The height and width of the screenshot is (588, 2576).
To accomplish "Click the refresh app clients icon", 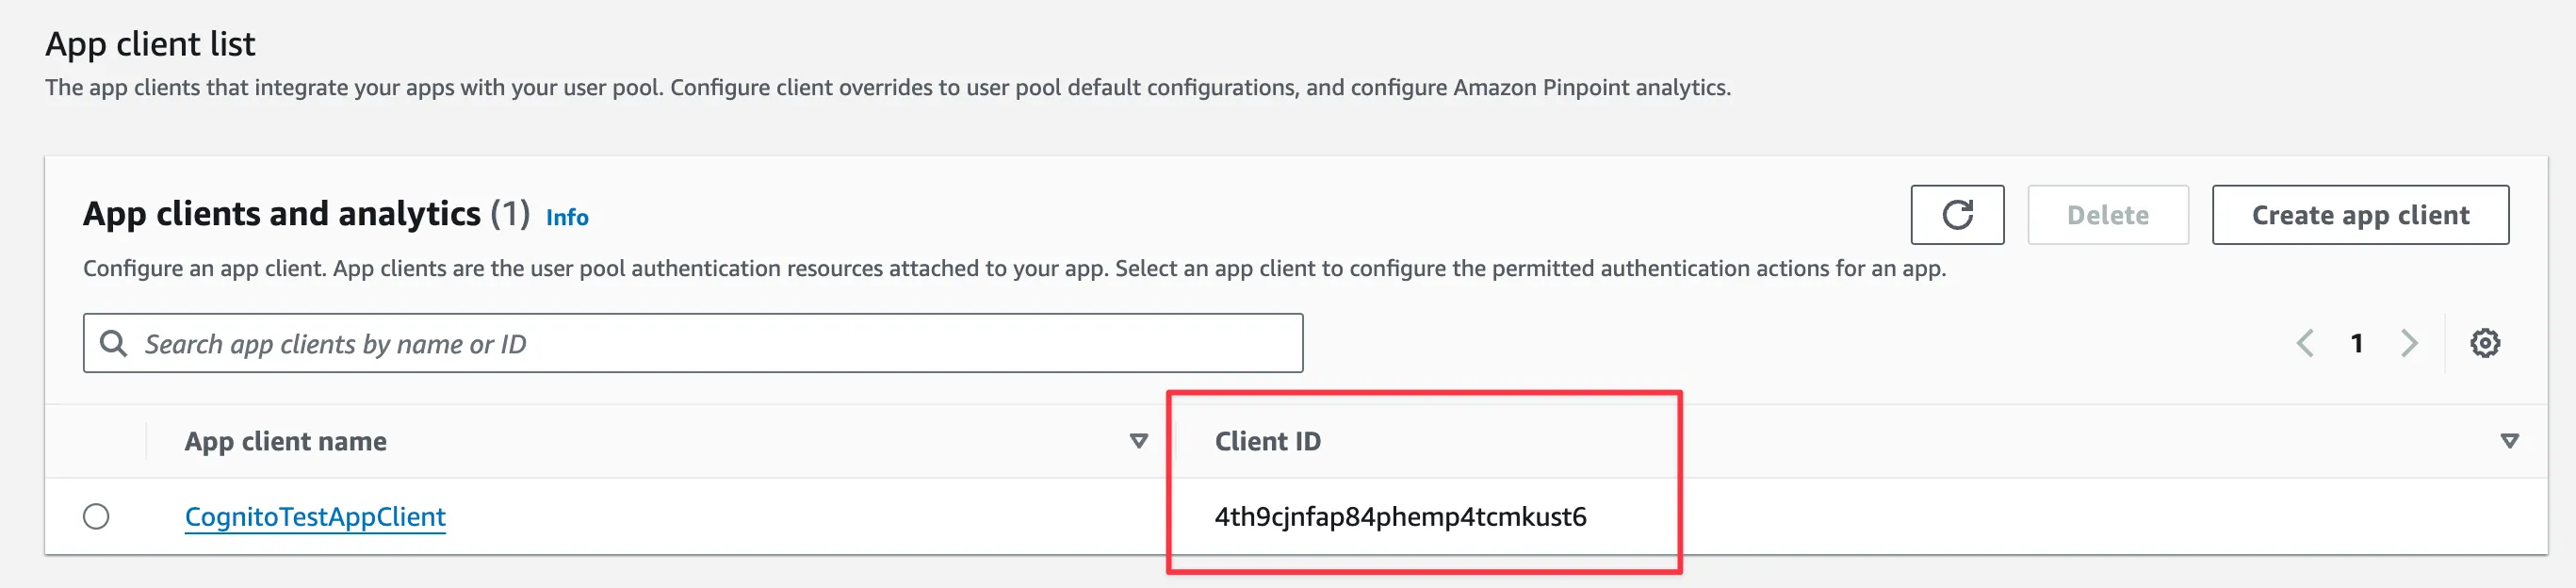I will coord(1956,215).
